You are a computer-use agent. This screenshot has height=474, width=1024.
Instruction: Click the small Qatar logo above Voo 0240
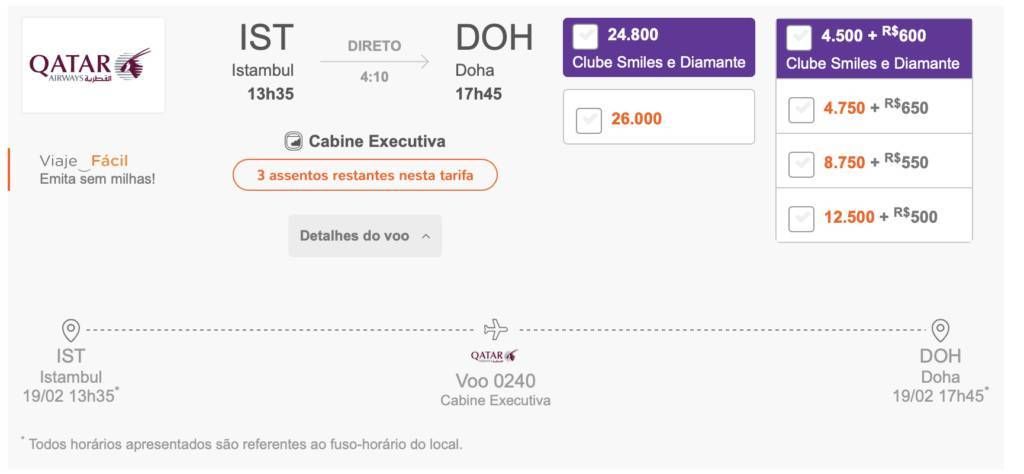494,356
